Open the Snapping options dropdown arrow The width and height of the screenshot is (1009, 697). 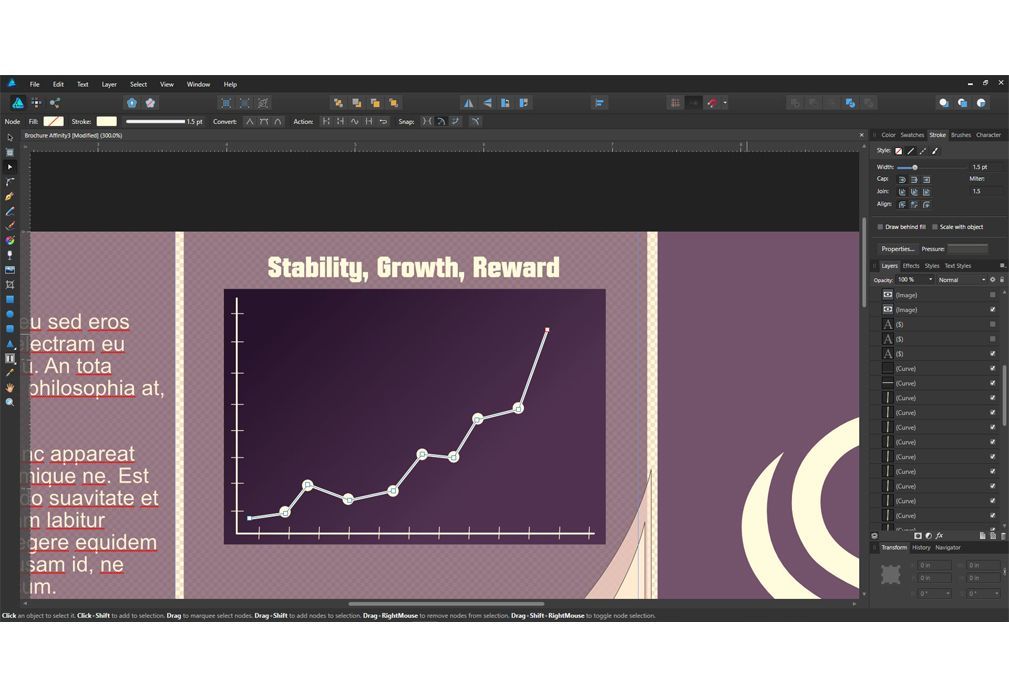[725, 103]
